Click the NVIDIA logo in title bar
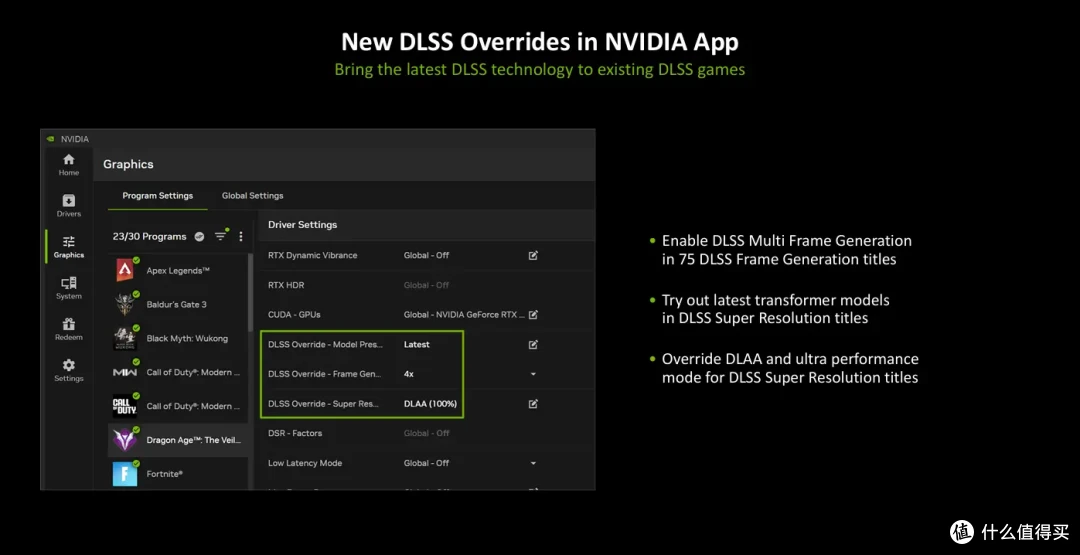Image resolution: width=1080 pixels, height=555 pixels. (x=50, y=138)
